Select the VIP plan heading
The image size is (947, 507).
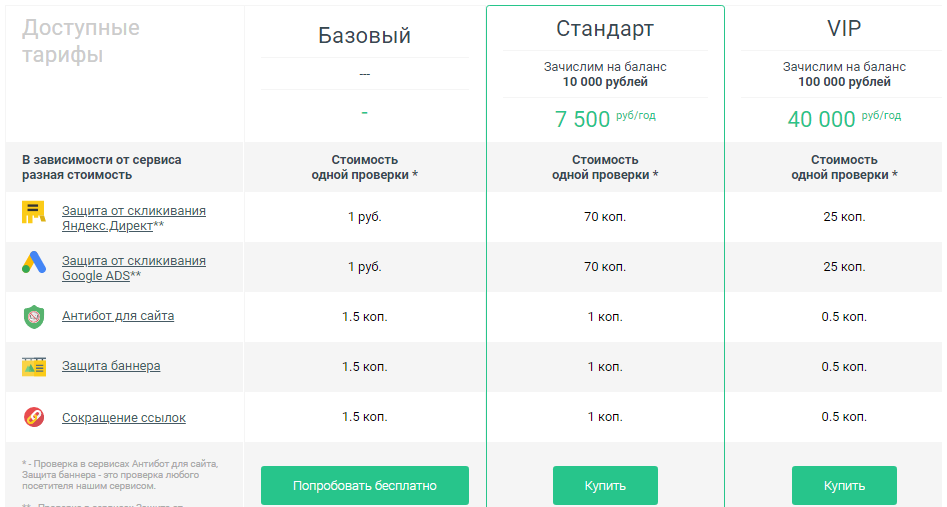coord(844,27)
